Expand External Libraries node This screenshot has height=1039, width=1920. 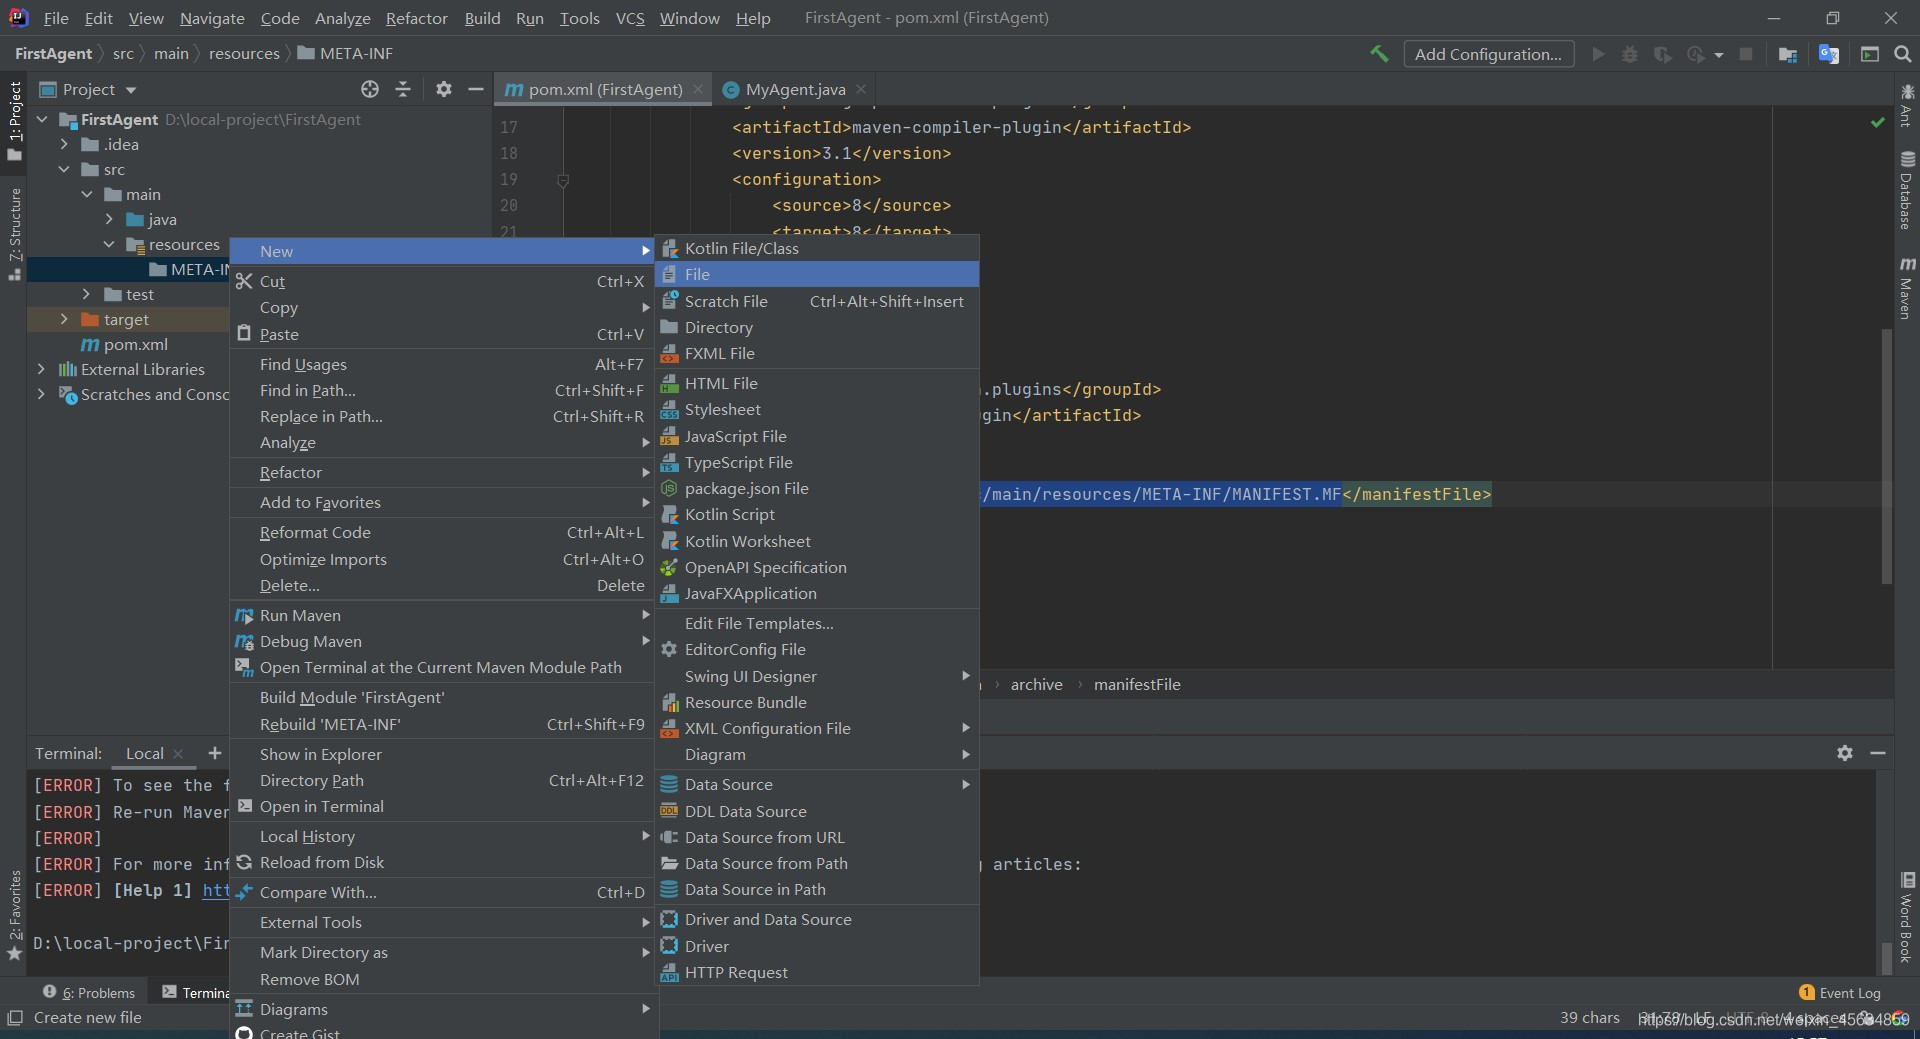click(41, 369)
